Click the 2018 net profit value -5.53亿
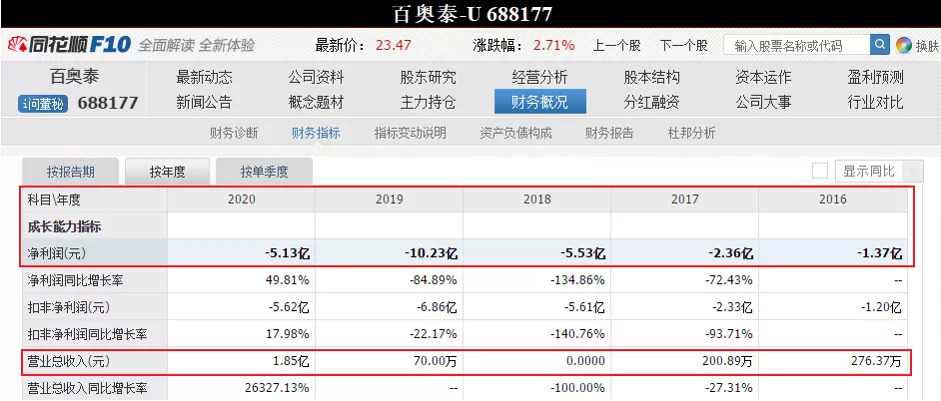 point(583,254)
